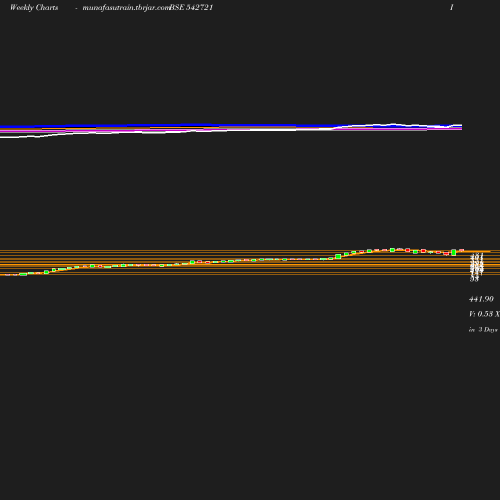Click the "V: 0.53 X" volume label
The image size is (500, 500).
(484, 314)
